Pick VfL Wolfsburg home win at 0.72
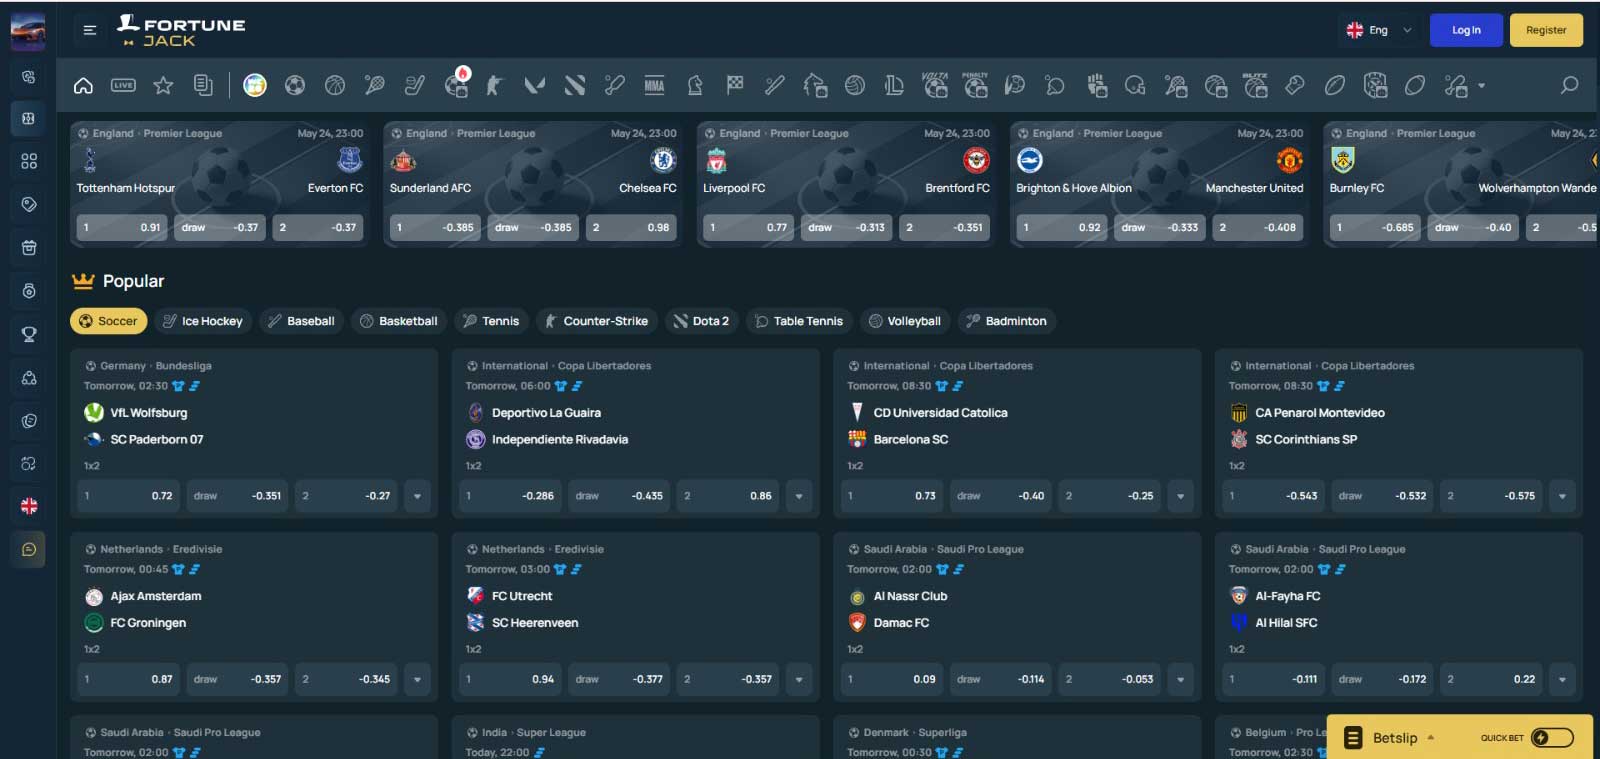The height and width of the screenshot is (759, 1600). [129, 496]
